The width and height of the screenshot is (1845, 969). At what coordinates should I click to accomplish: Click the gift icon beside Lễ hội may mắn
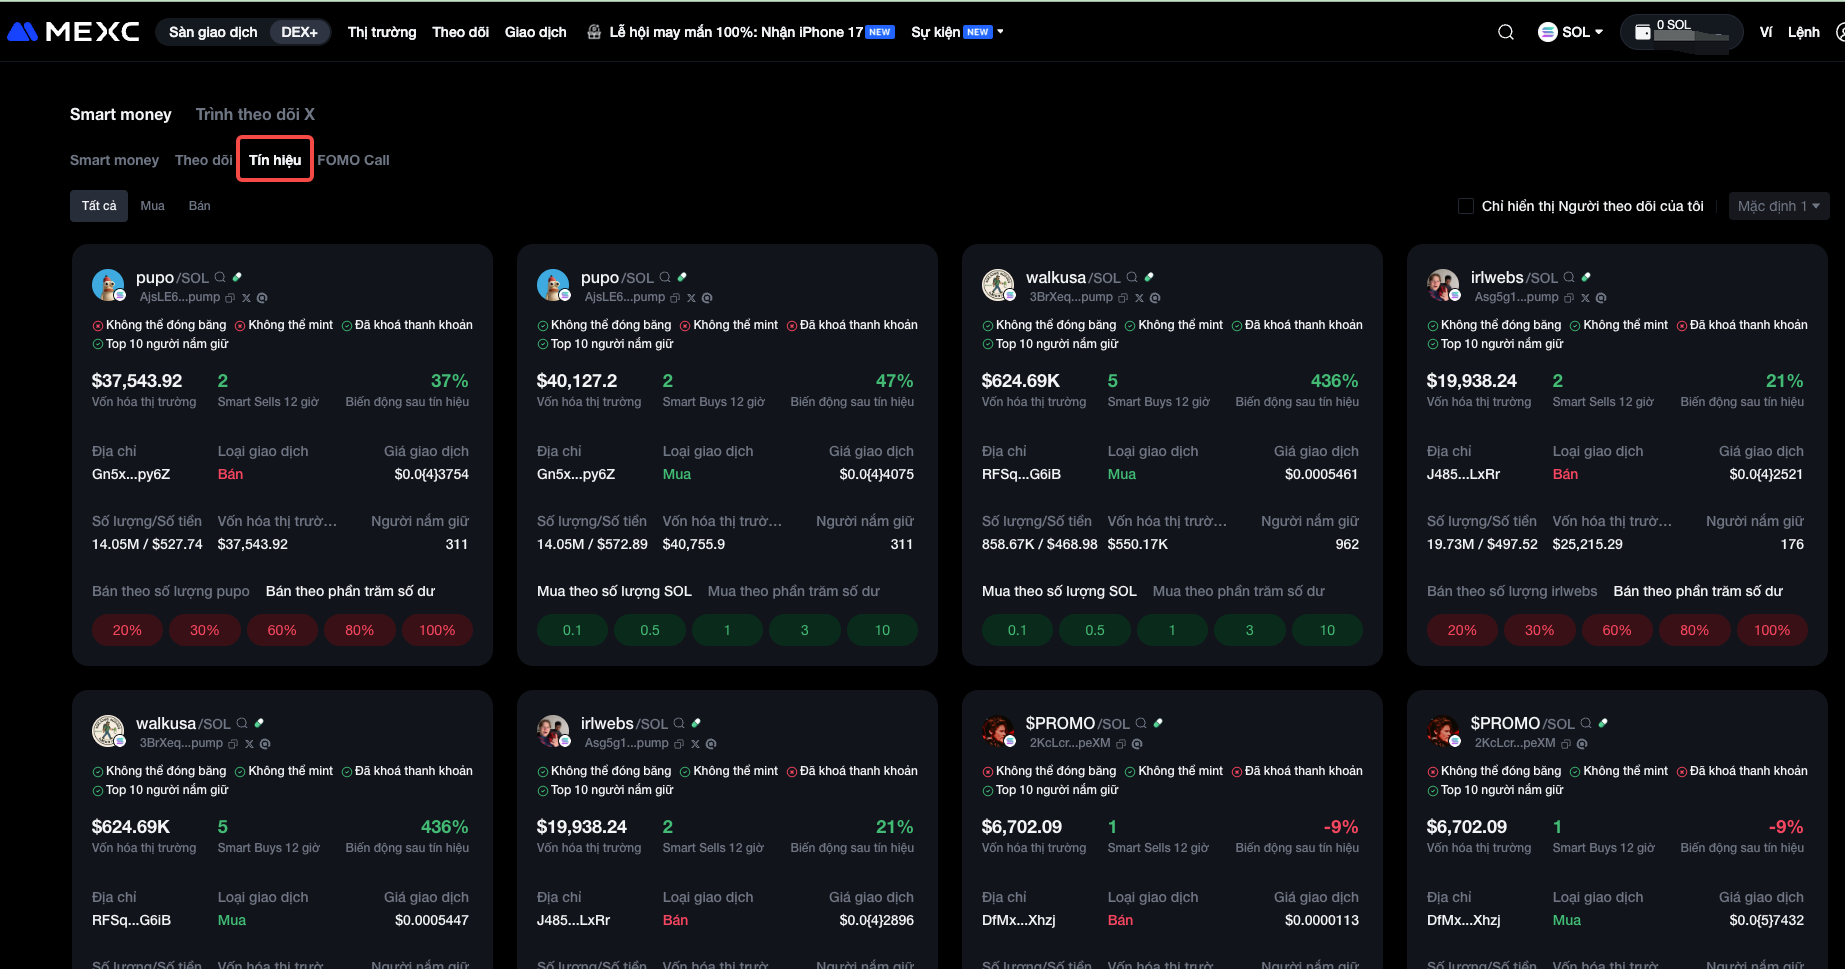(x=594, y=32)
